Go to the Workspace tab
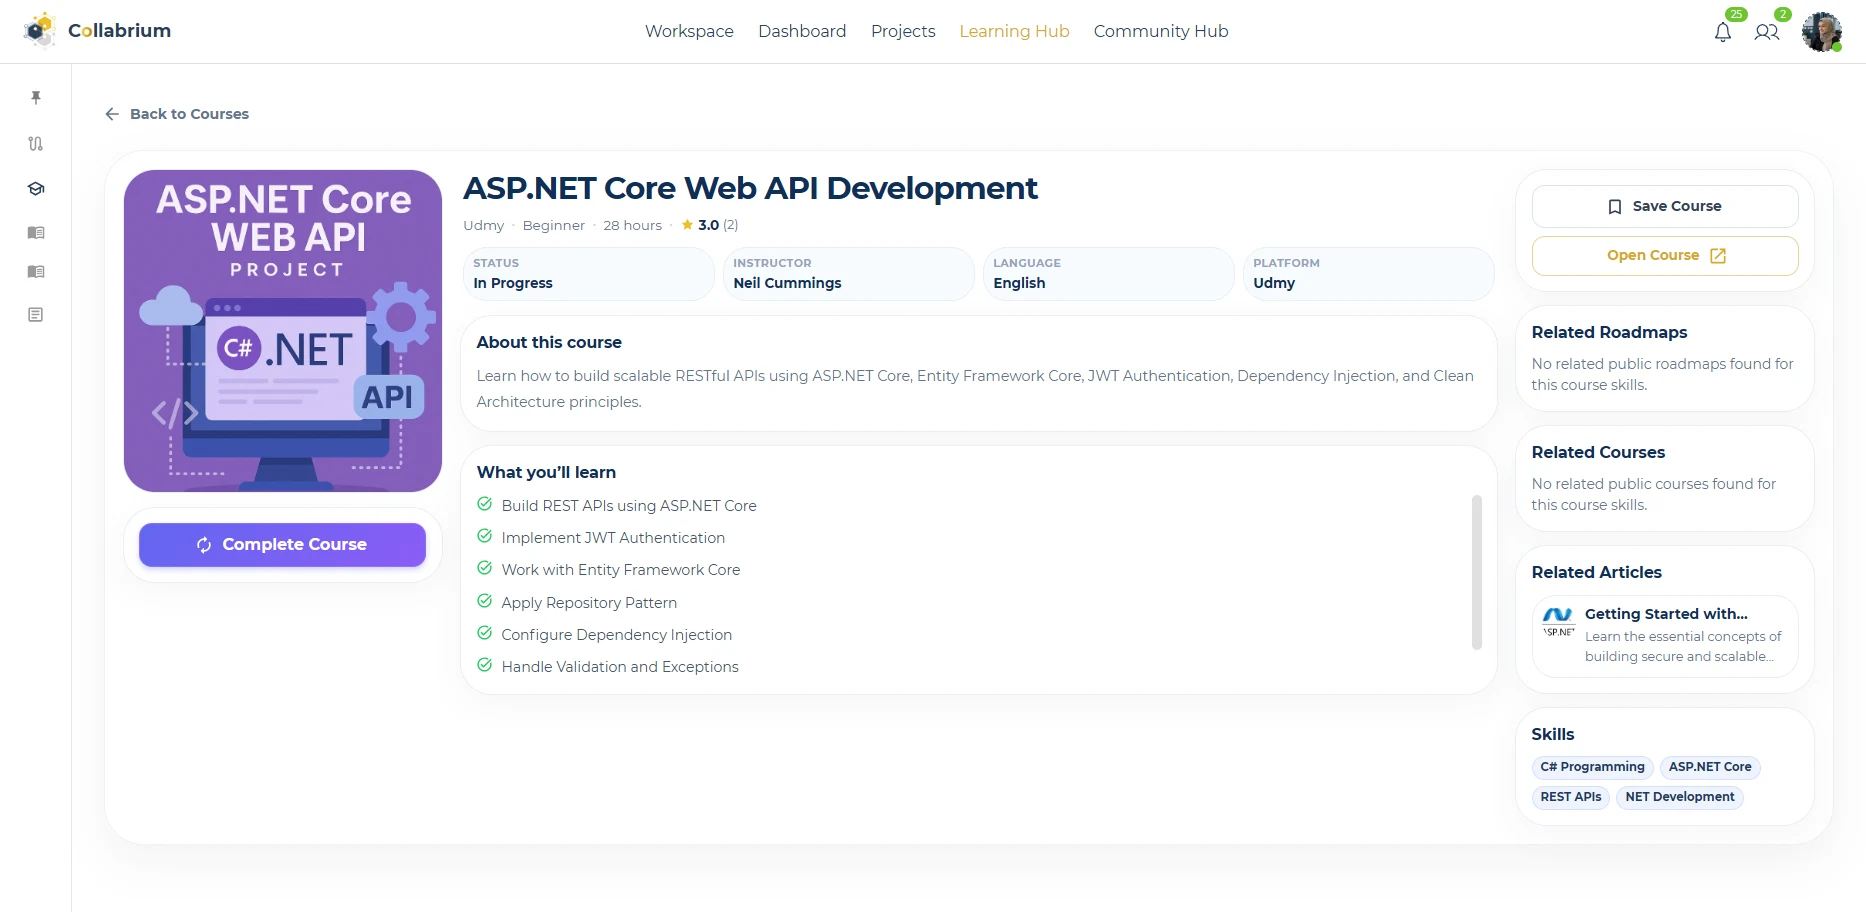1866x912 pixels. coord(689,31)
